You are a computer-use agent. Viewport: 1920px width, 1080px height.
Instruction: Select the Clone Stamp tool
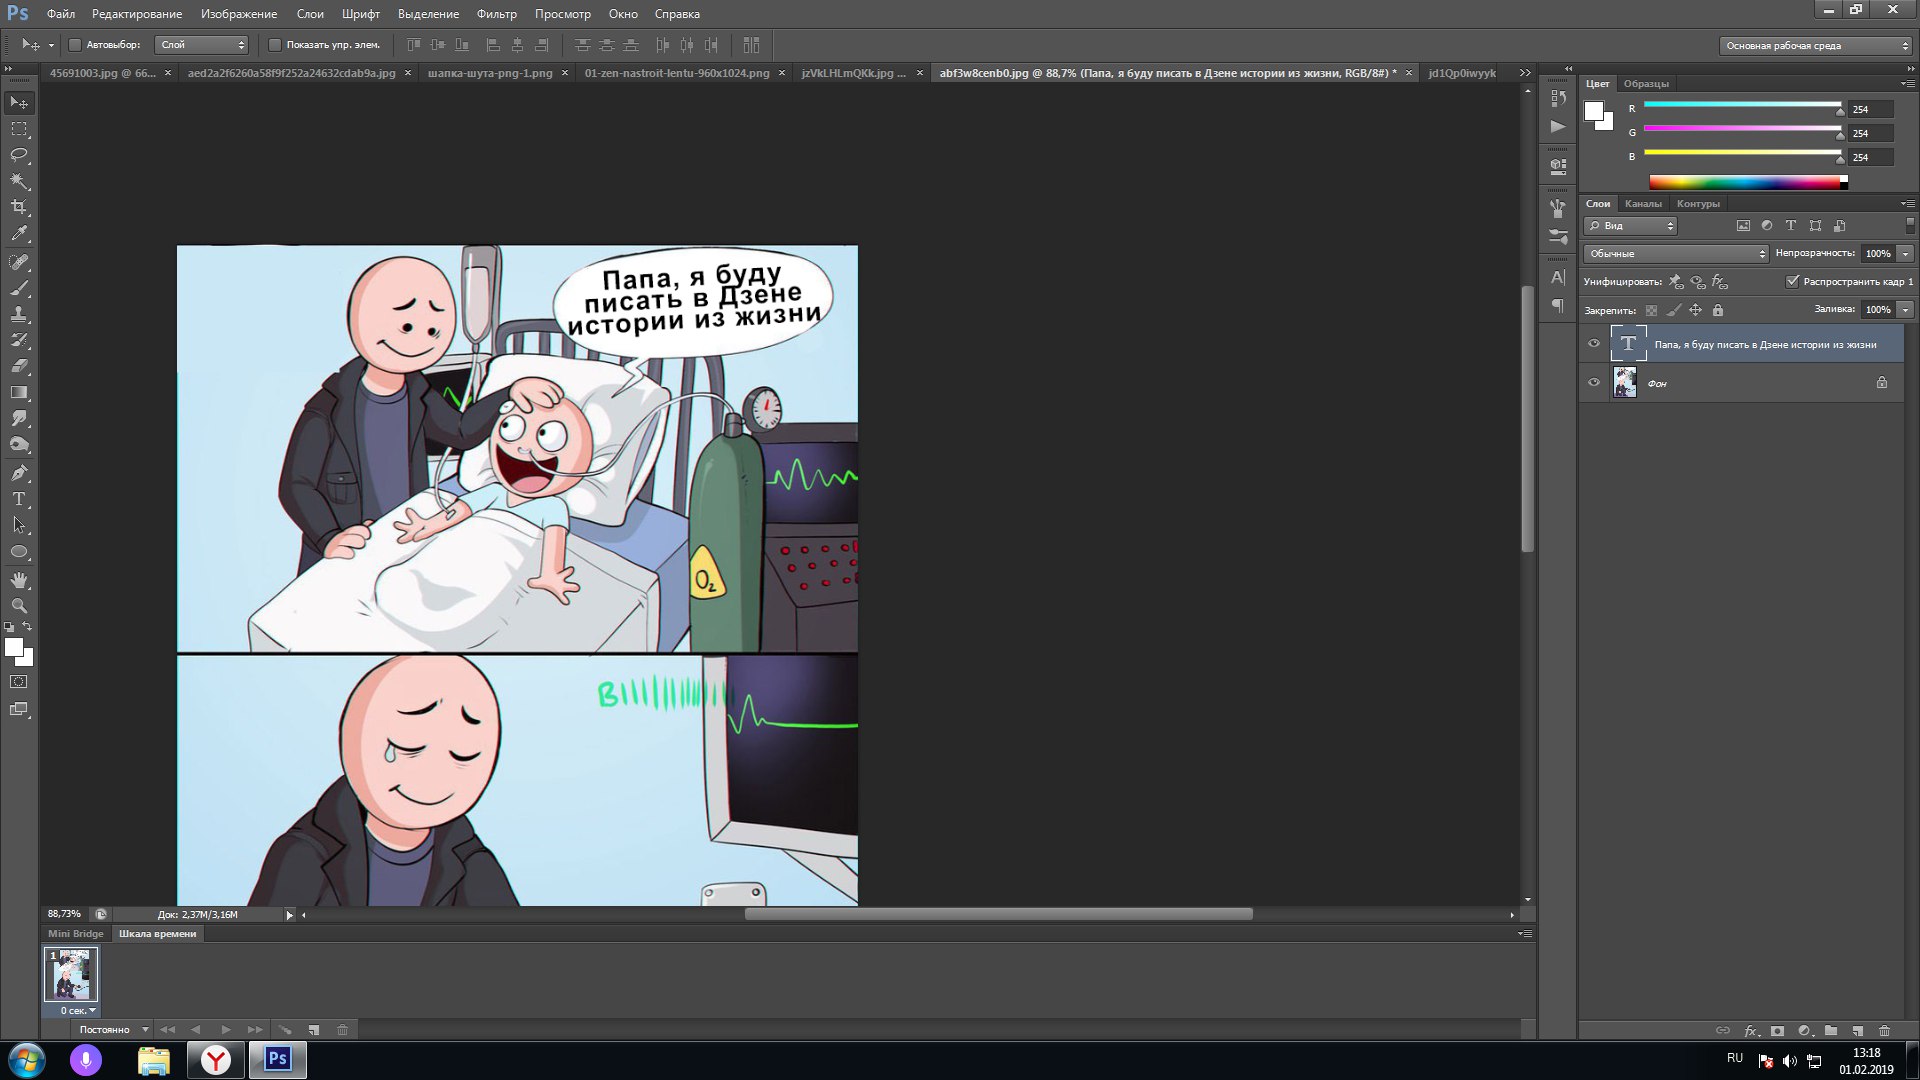point(19,314)
